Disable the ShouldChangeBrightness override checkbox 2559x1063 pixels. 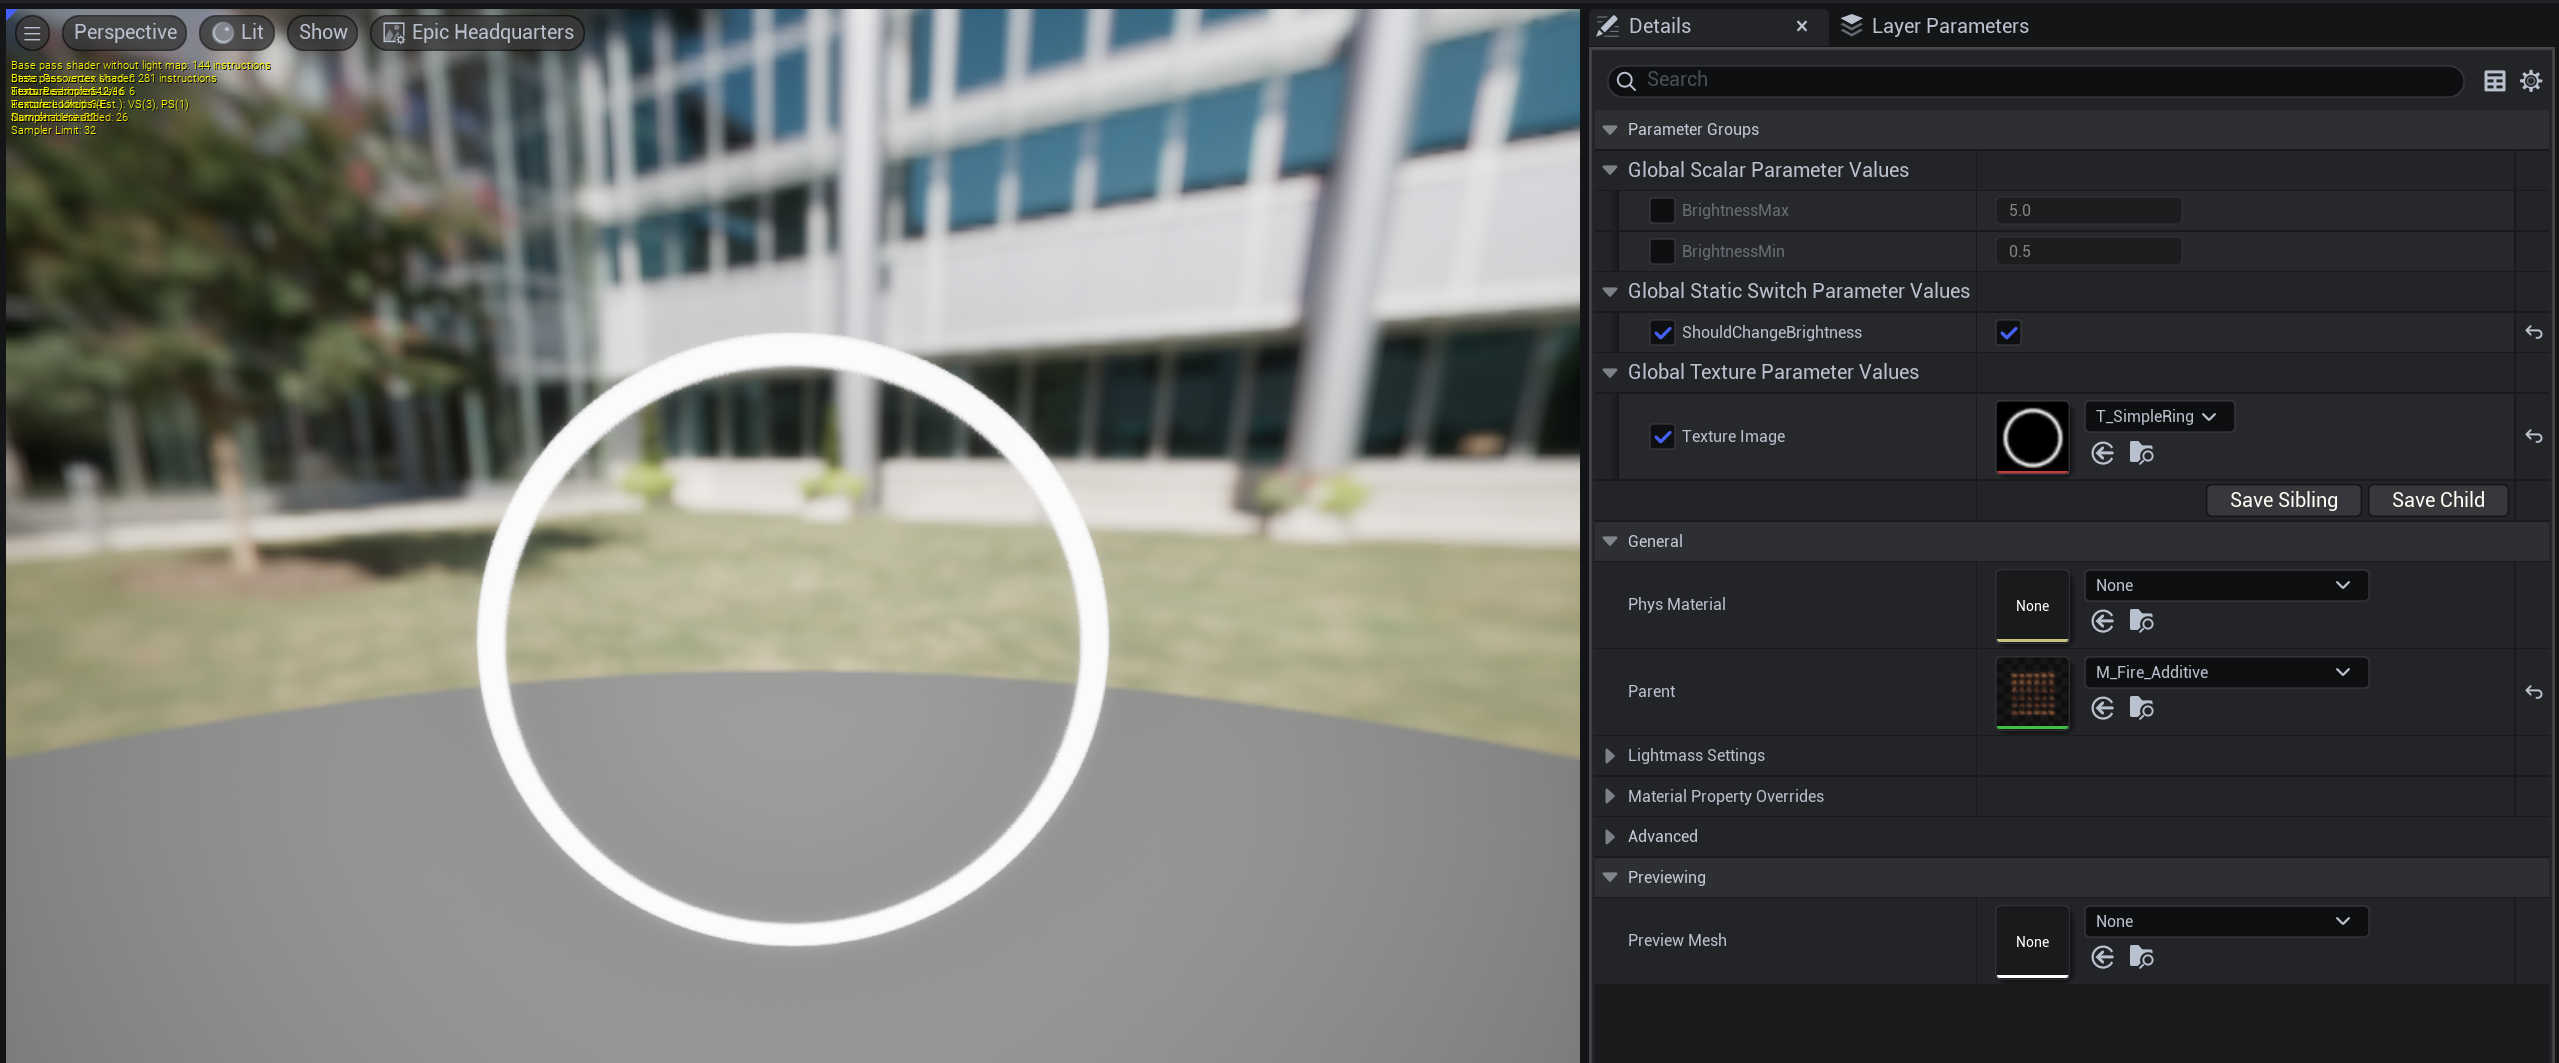tap(1662, 332)
